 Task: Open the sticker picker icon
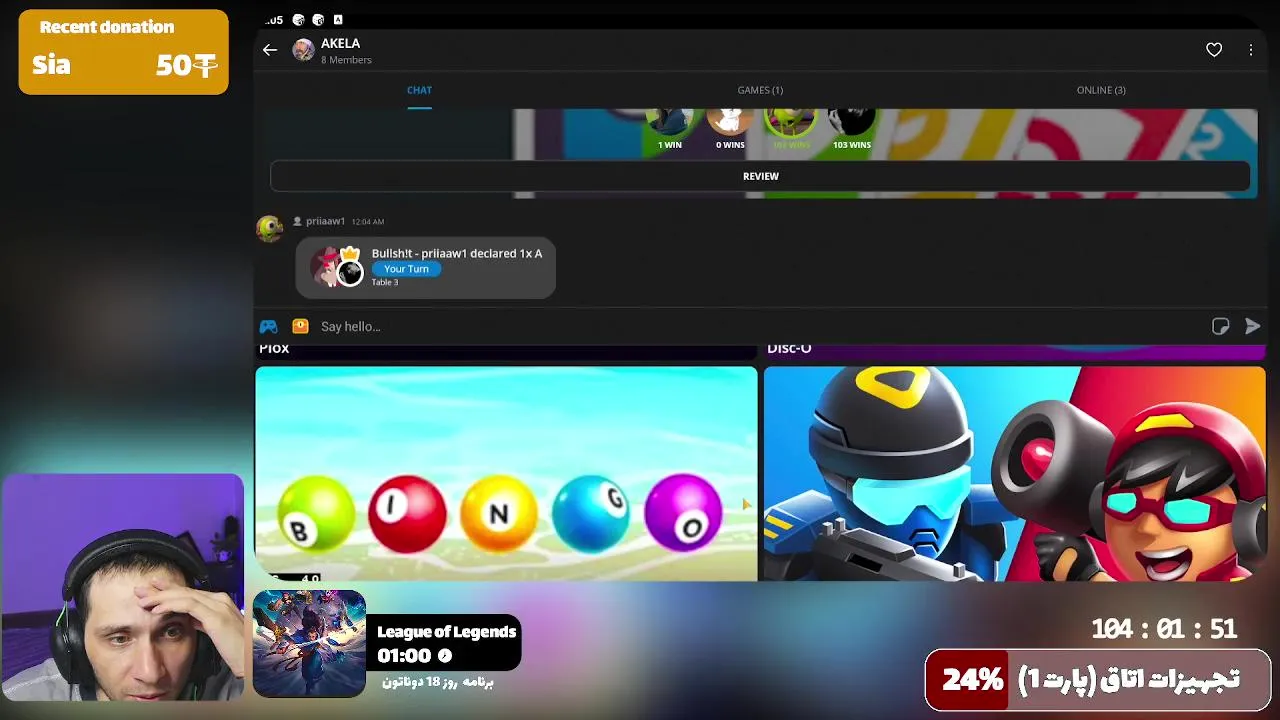tap(1220, 326)
